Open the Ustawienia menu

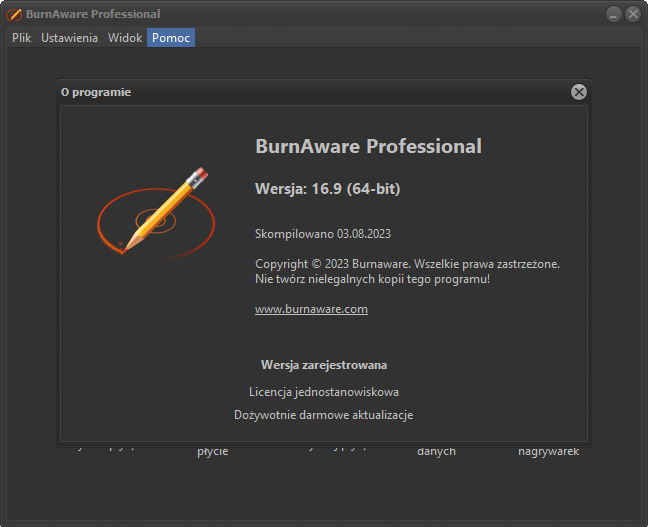coord(69,38)
